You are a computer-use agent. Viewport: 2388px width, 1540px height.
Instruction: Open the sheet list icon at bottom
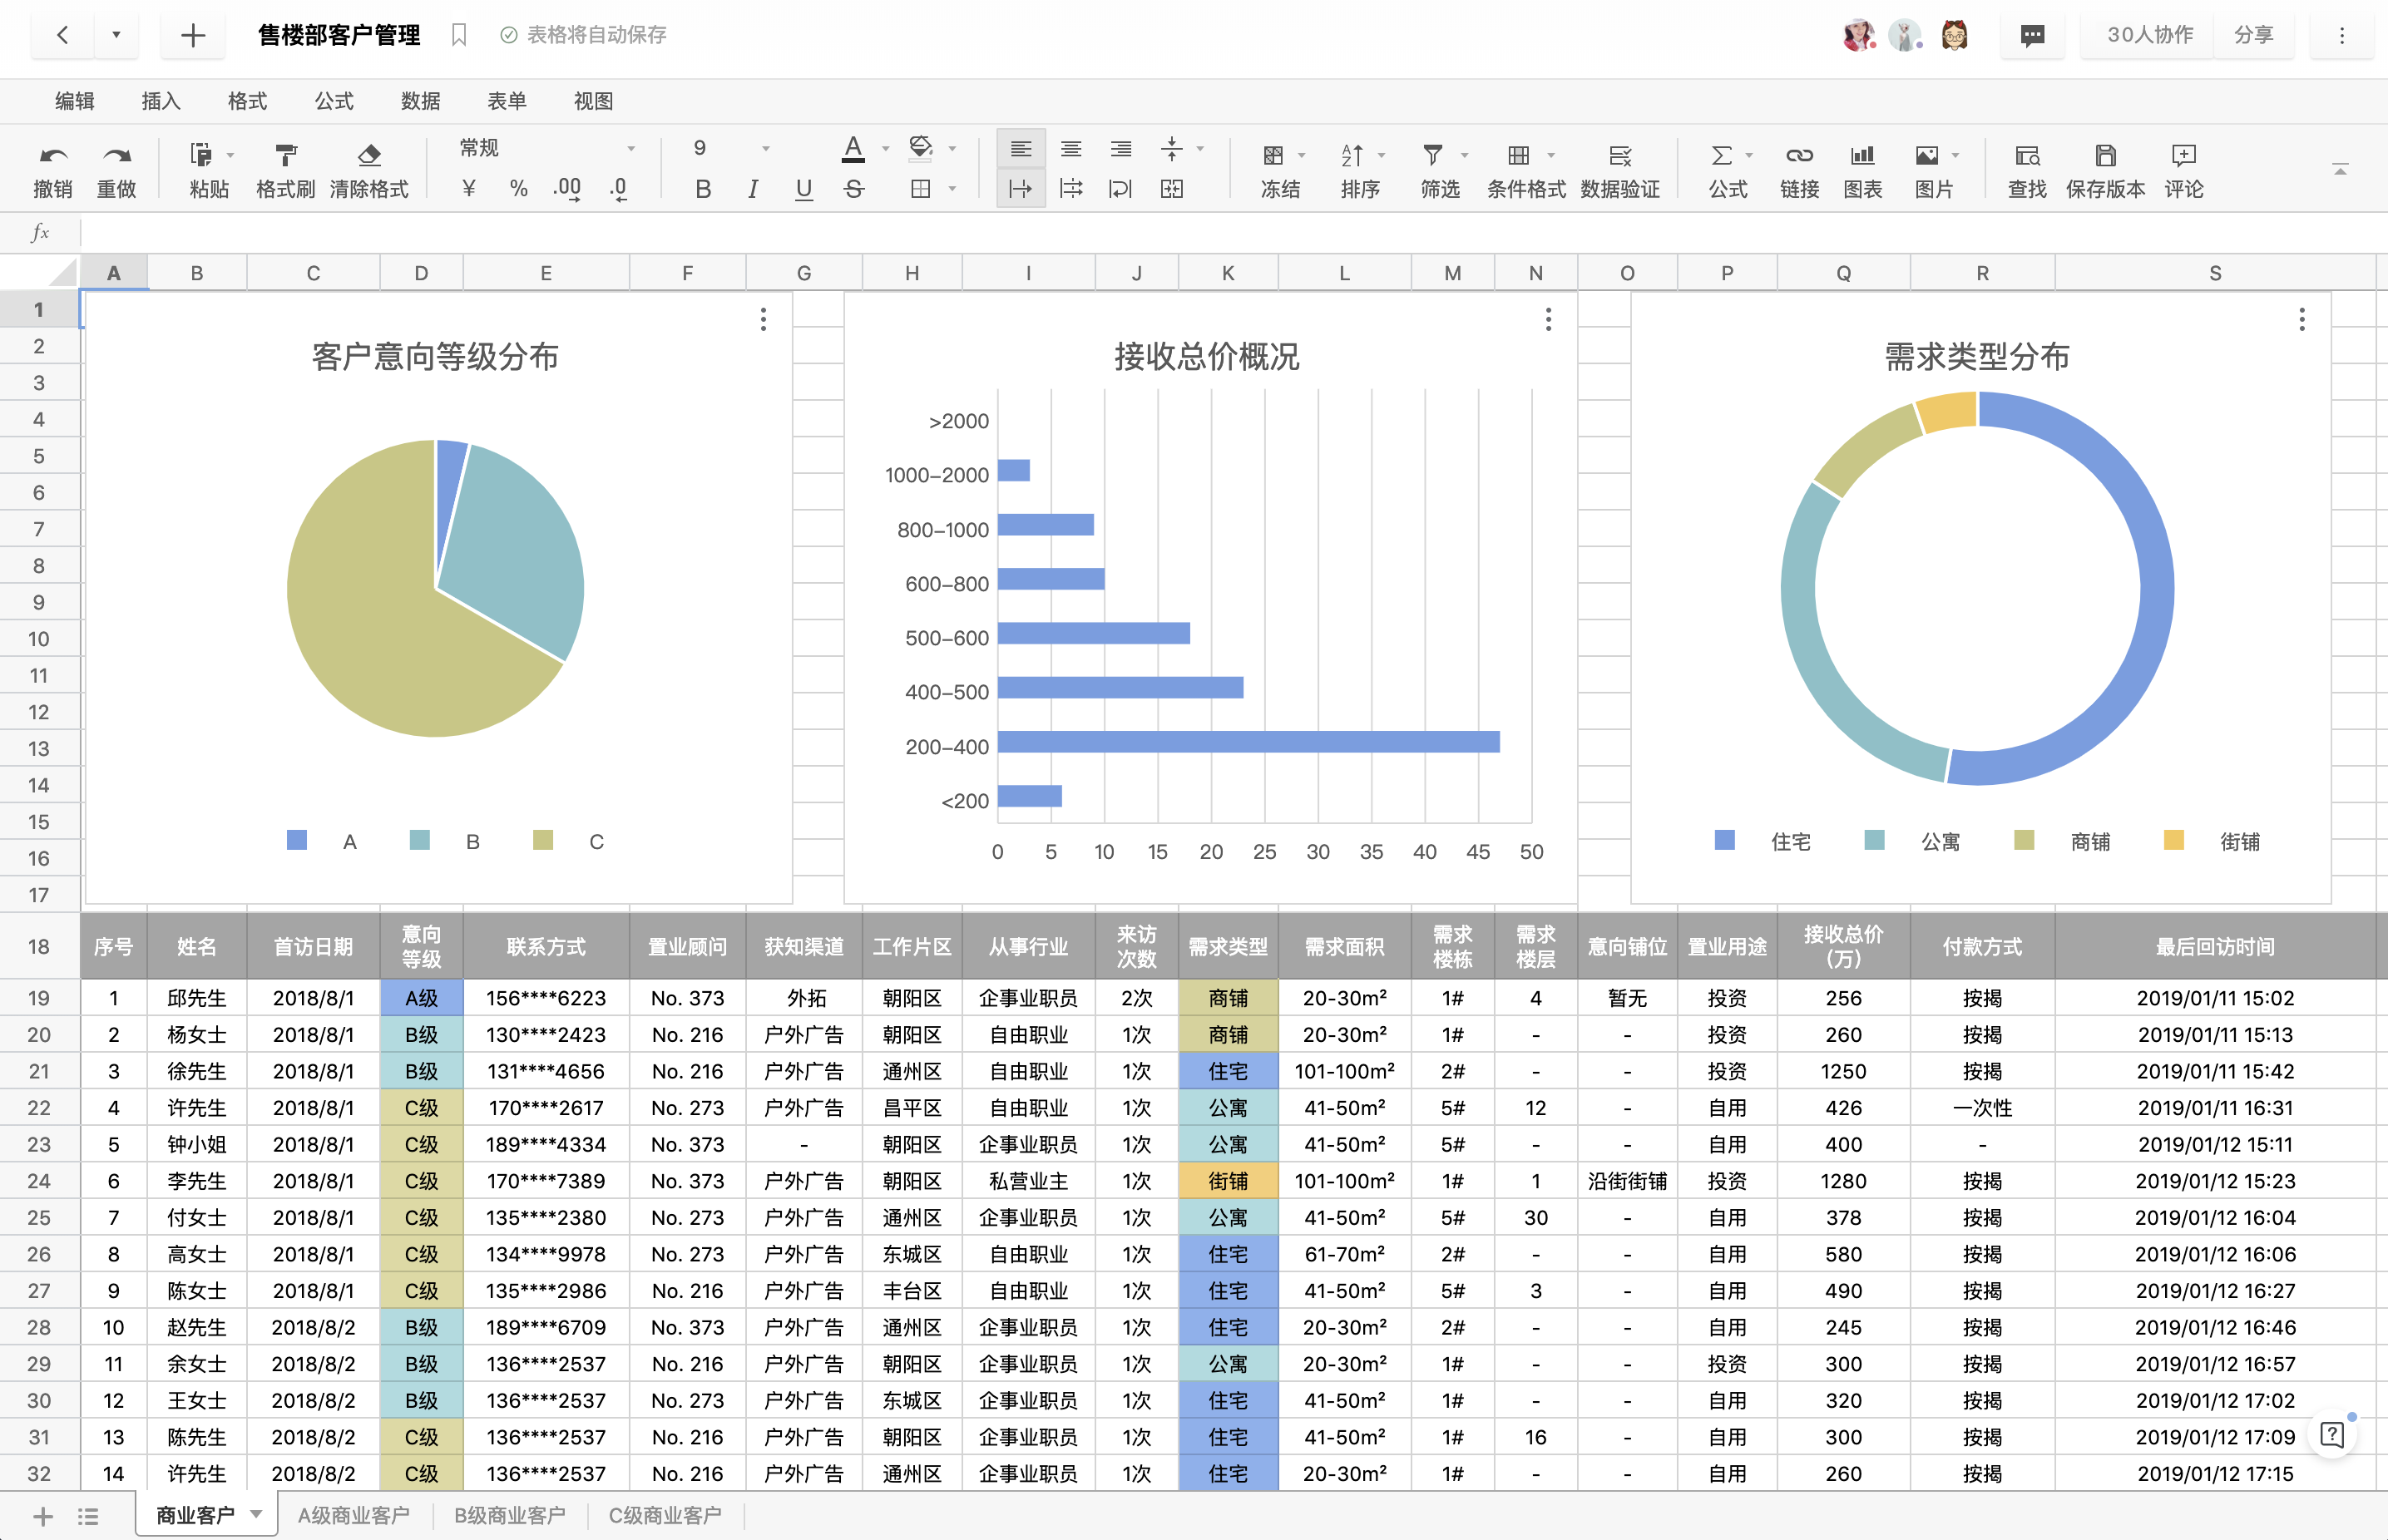88,1516
